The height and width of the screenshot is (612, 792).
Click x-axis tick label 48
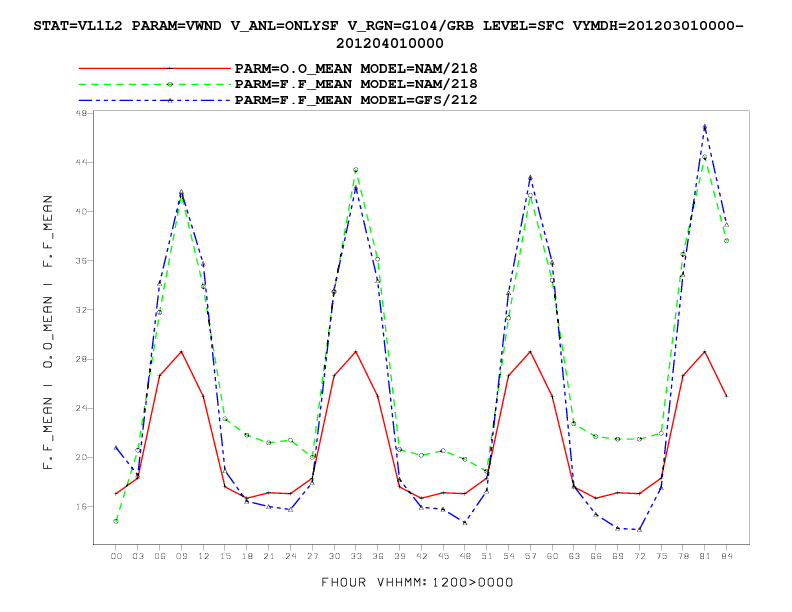coord(465,556)
